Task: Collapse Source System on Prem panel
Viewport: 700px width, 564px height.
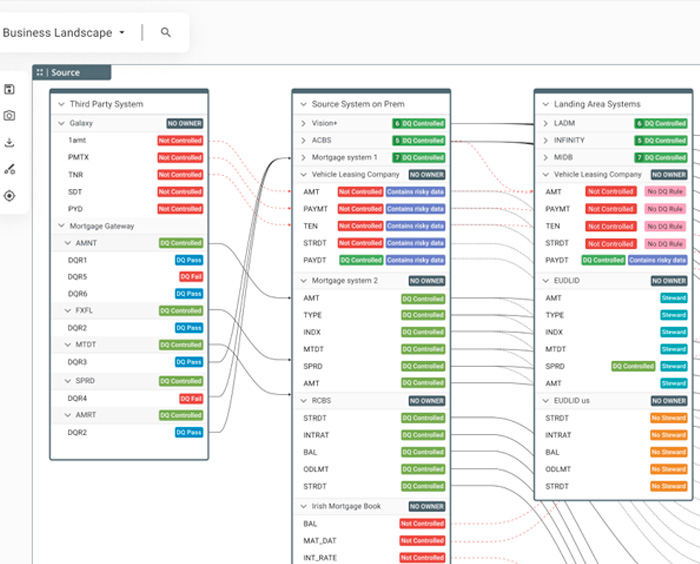Action: pos(303,104)
